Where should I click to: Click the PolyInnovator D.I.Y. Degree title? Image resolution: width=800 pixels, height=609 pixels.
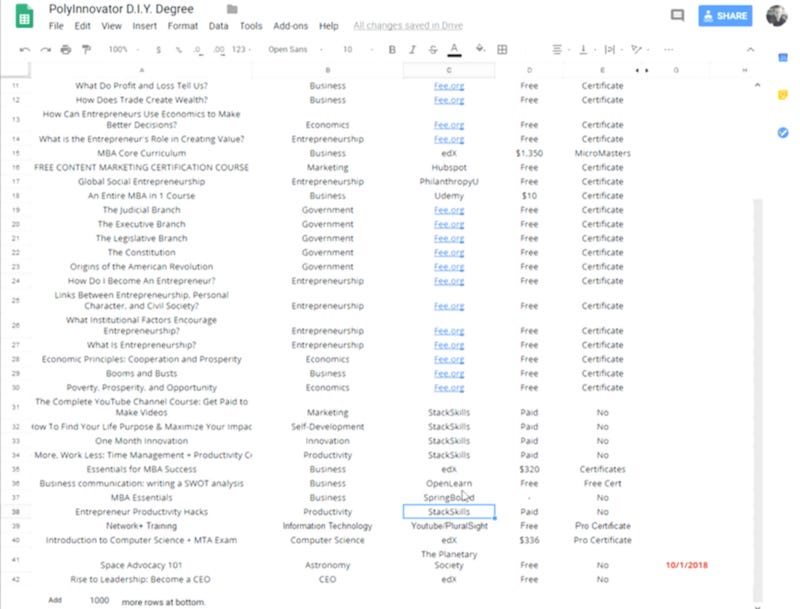click(121, 9)
